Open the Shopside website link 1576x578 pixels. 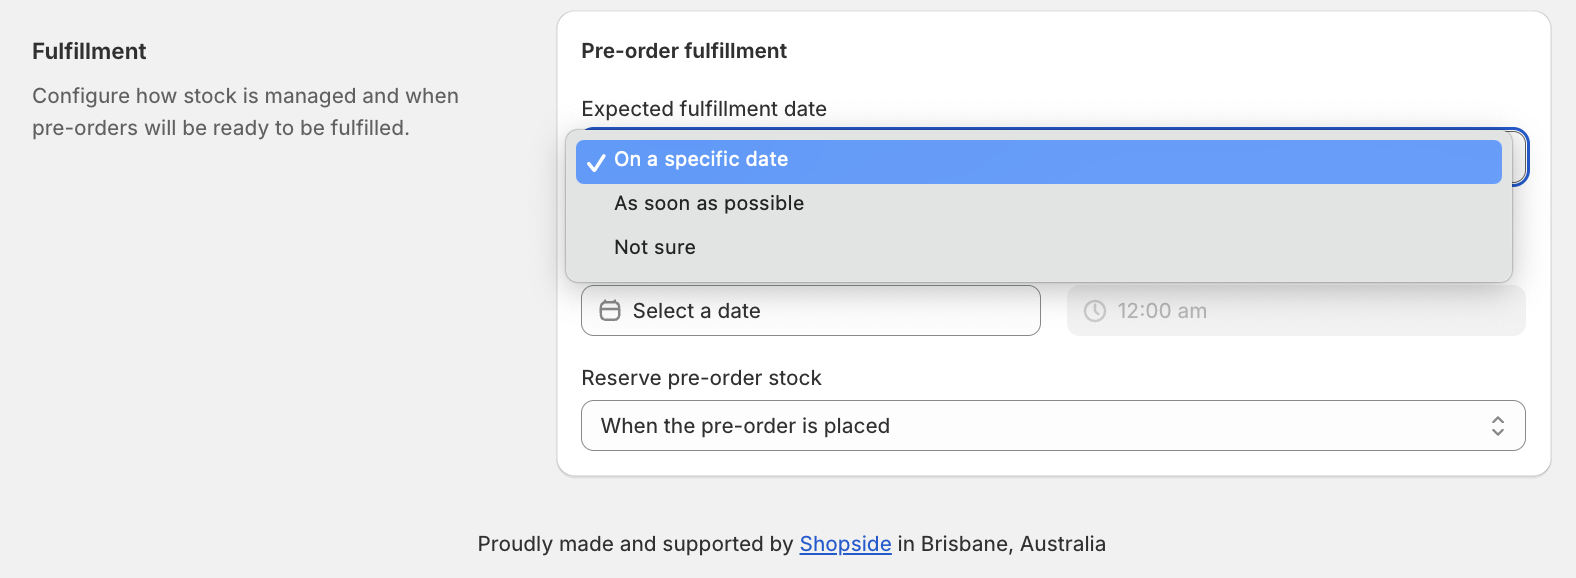coord(845,544)
